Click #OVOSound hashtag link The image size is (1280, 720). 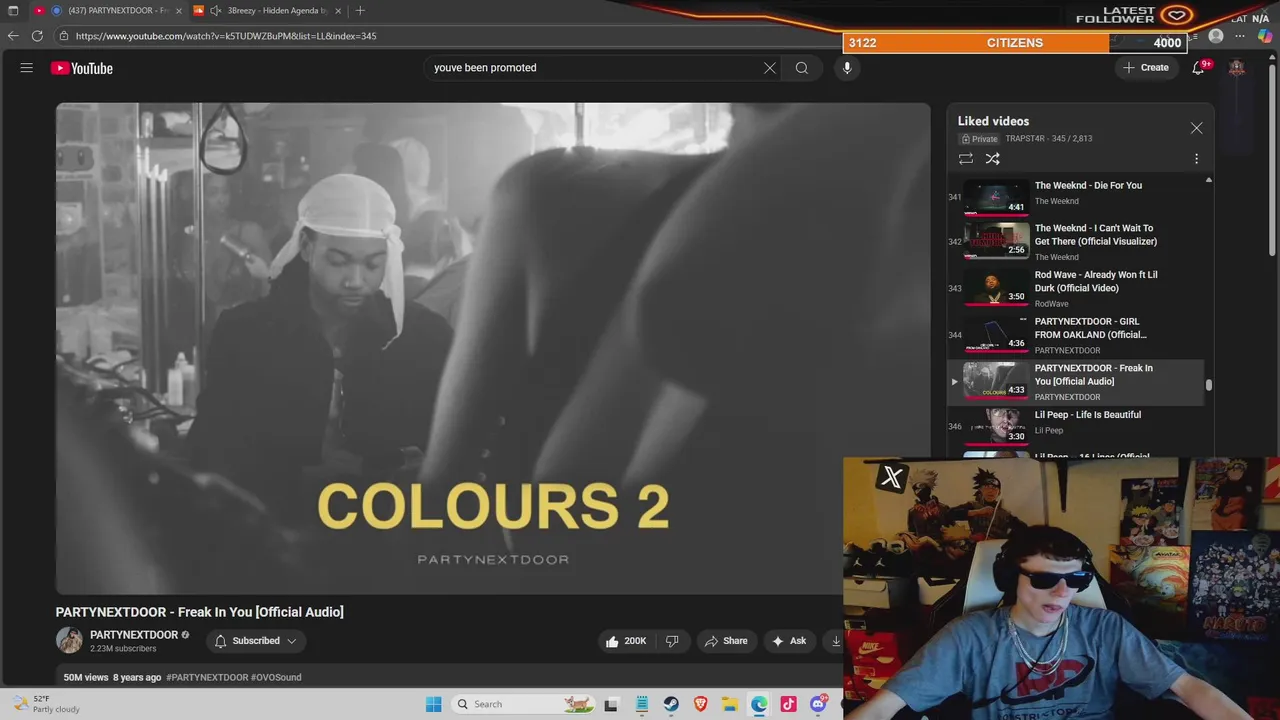pos(276,677)
